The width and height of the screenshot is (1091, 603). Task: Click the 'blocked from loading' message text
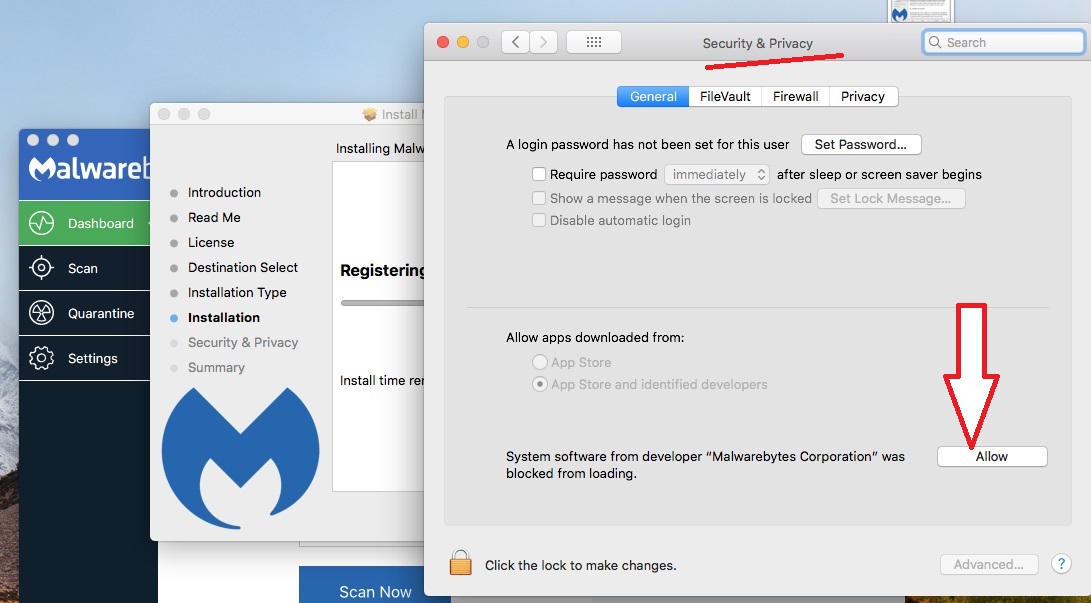706,465
